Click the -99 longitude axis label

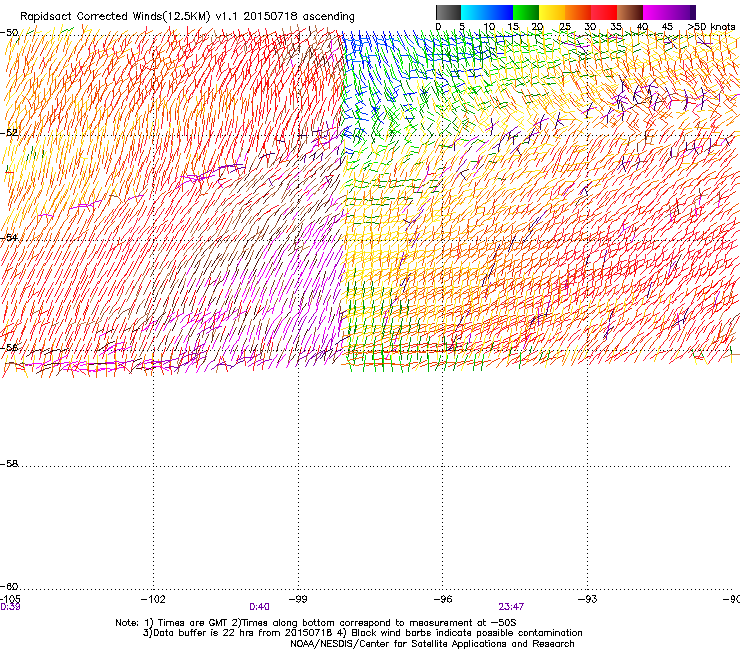click(x=298, y=599)
